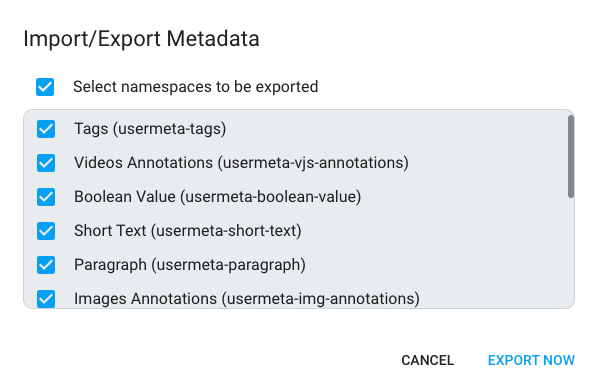Screen dimensions: 598x384
Task: Click the Select namespaces to be exported label
Action: [x=196, y=87]
